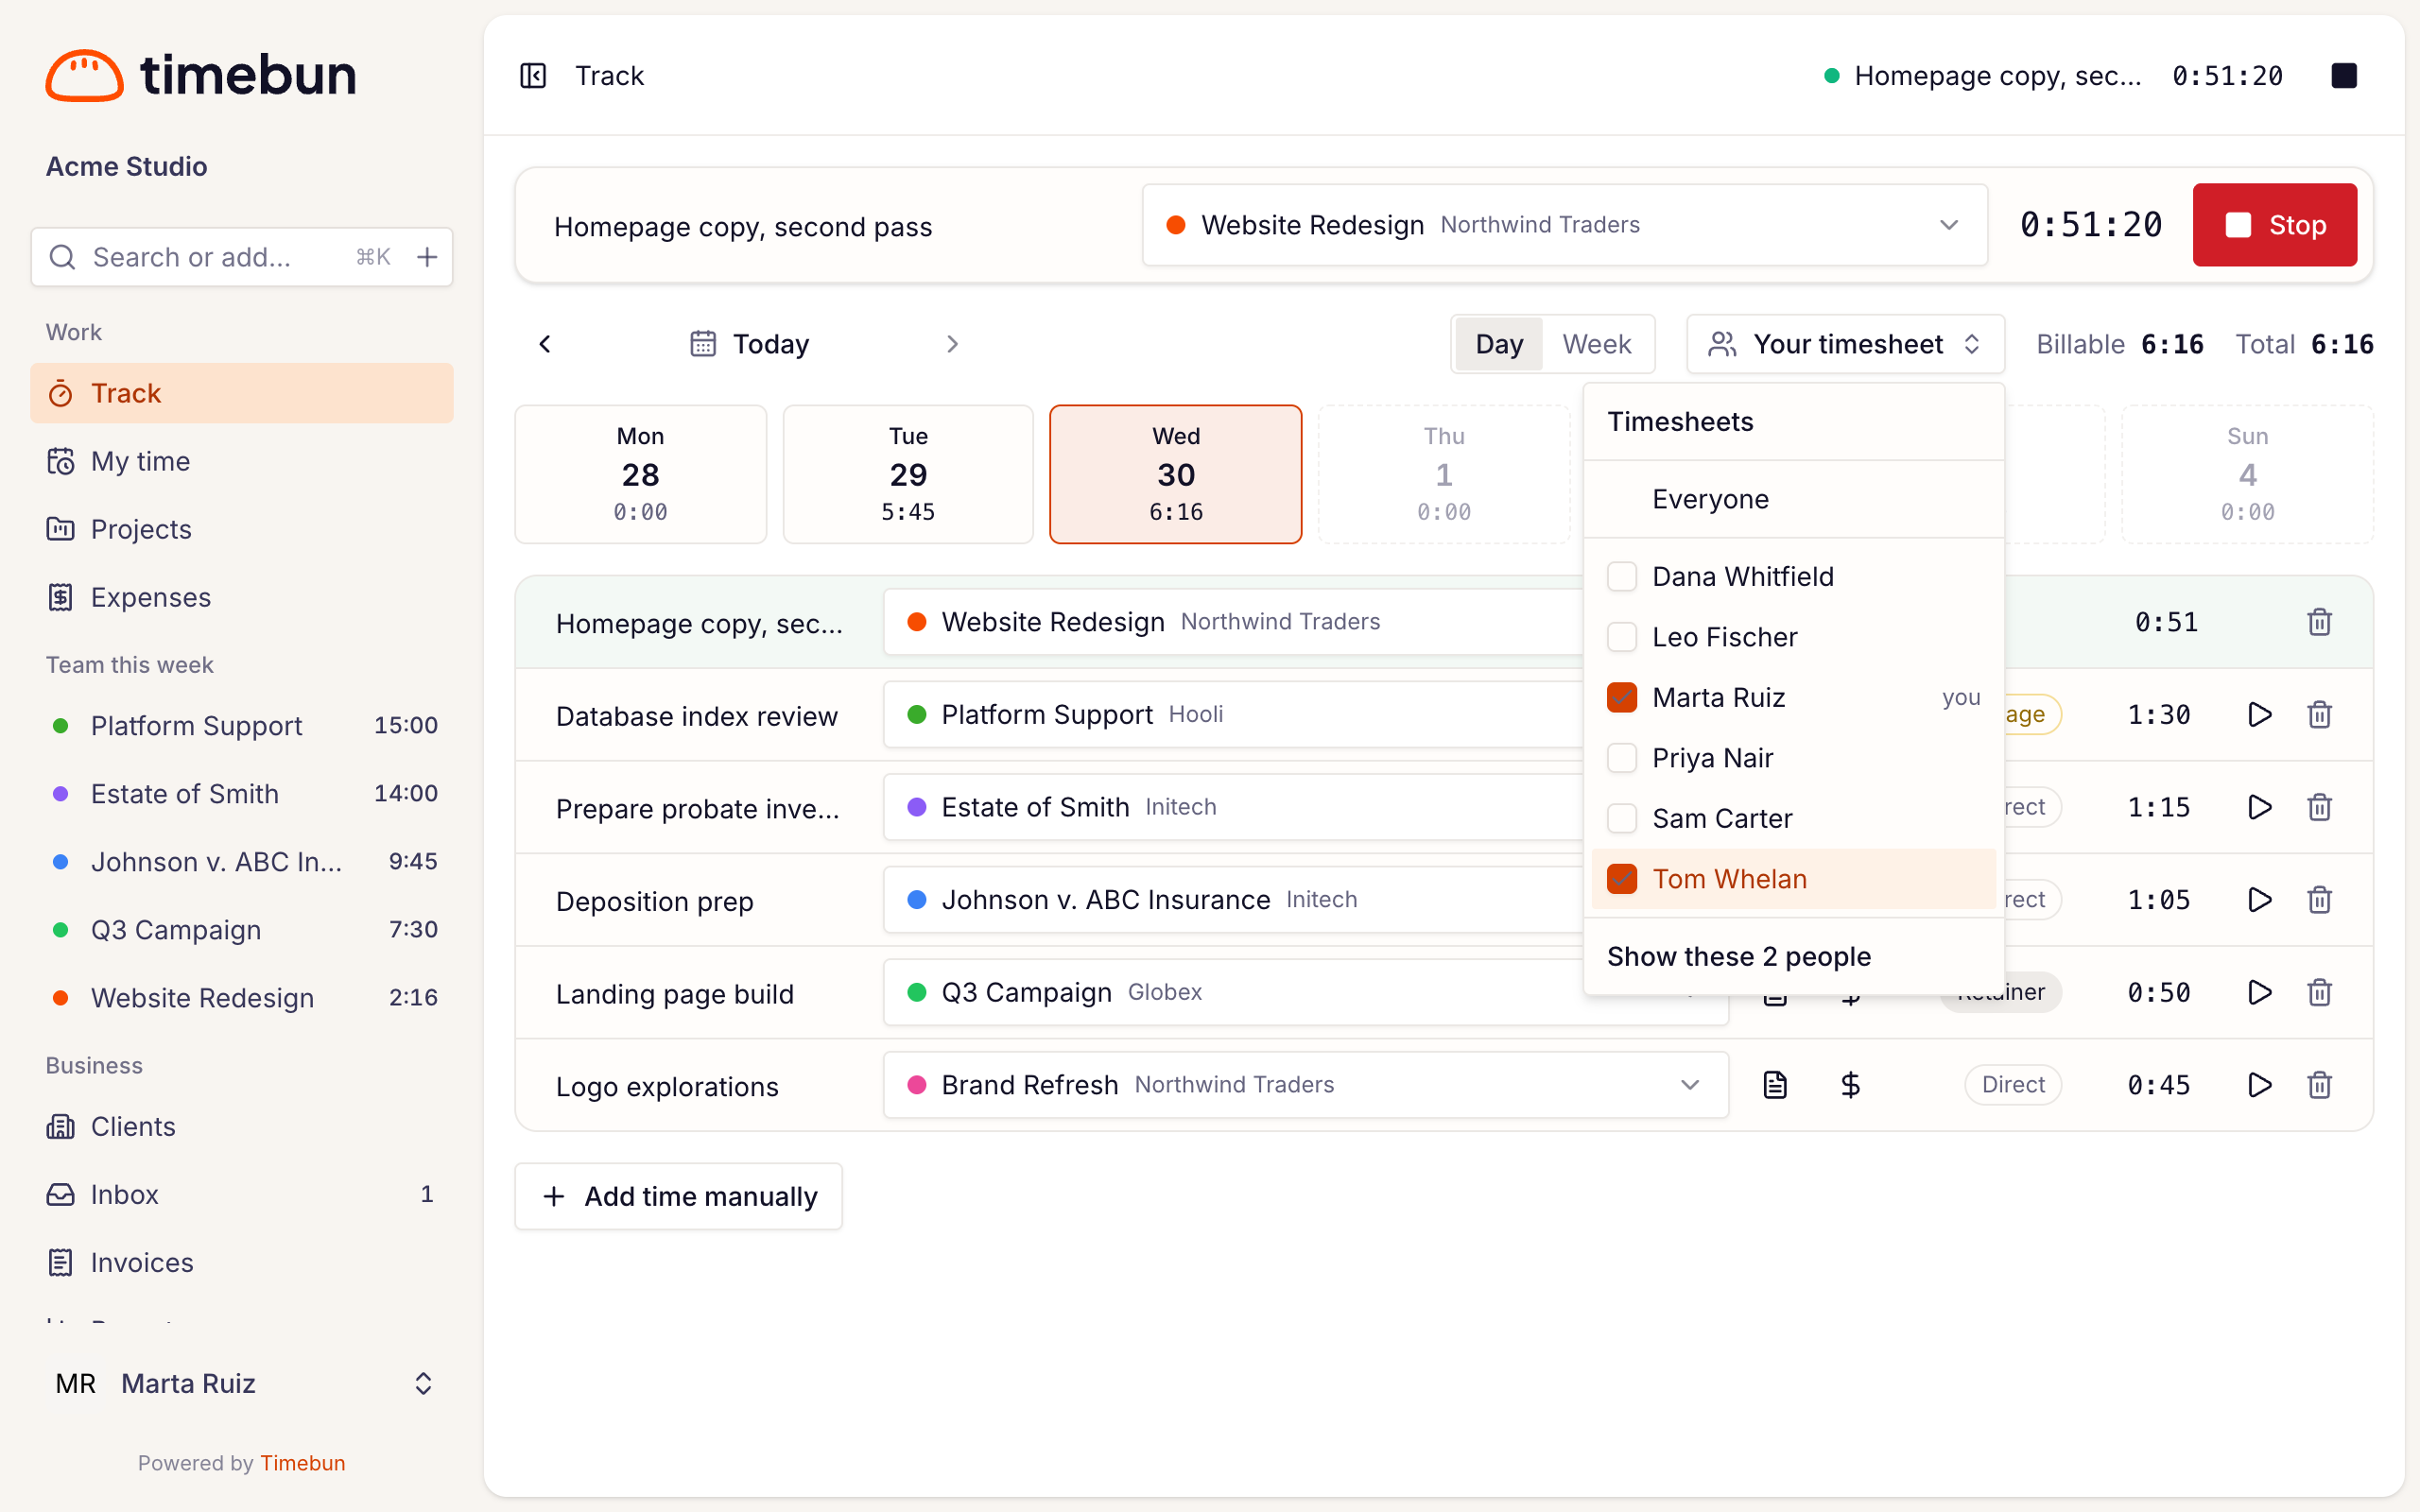Viewport: 2420px width, 1512px height.
Task: Open Expenses in sidebar
Action: 242,597
